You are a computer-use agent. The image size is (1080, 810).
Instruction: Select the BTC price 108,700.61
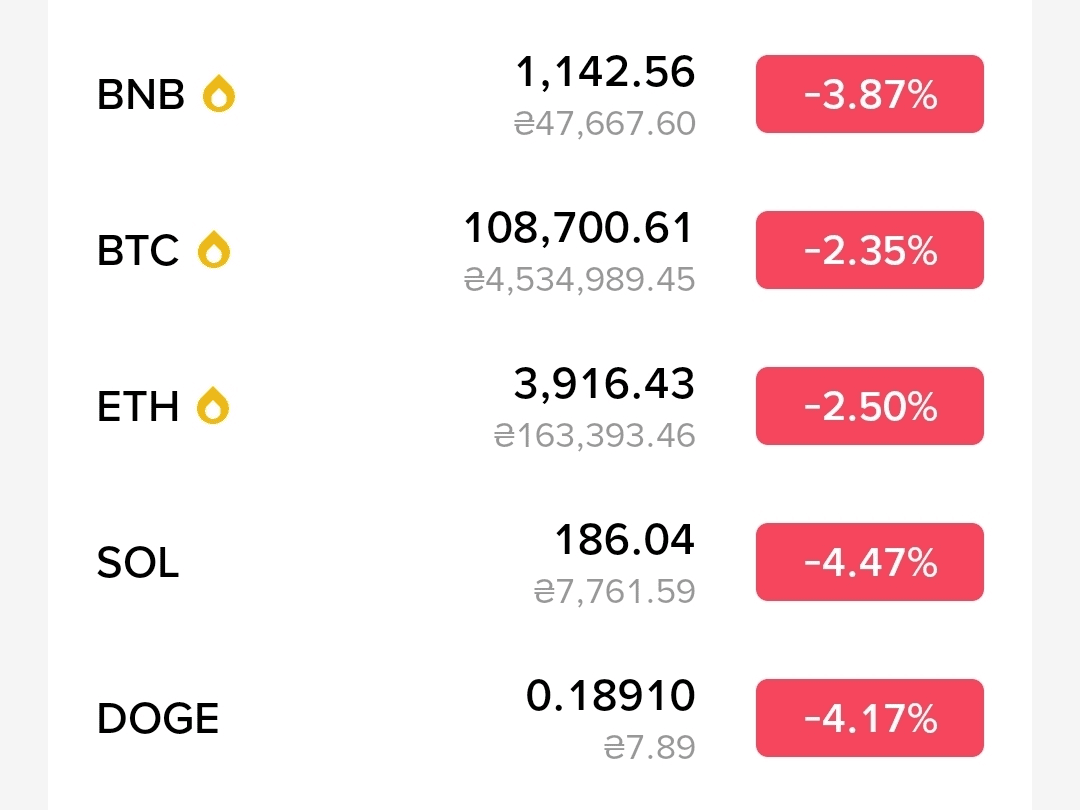pos(578,228)
